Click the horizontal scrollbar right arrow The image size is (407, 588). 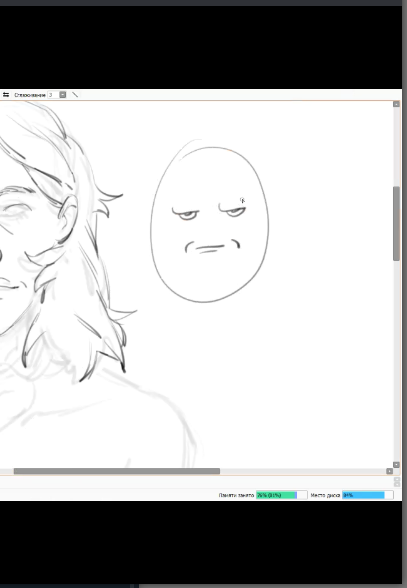[x=389, y=471]
